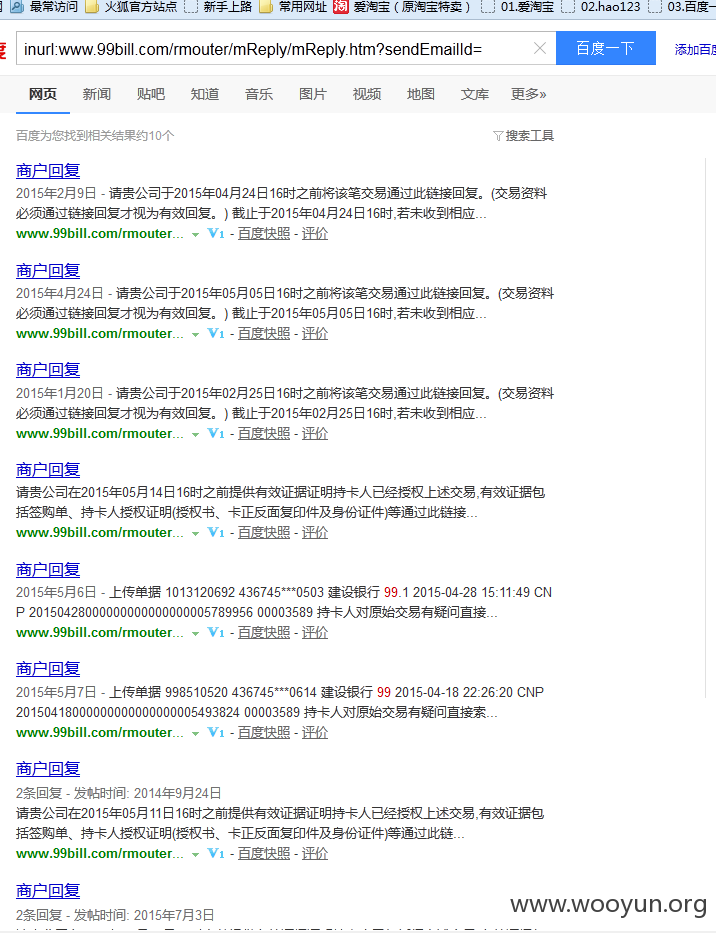Viewport: 716px width, 933px height.
Task: Click V1 credibility icon on 2015年1月20日 result
Action: click(x=215, y=433)
